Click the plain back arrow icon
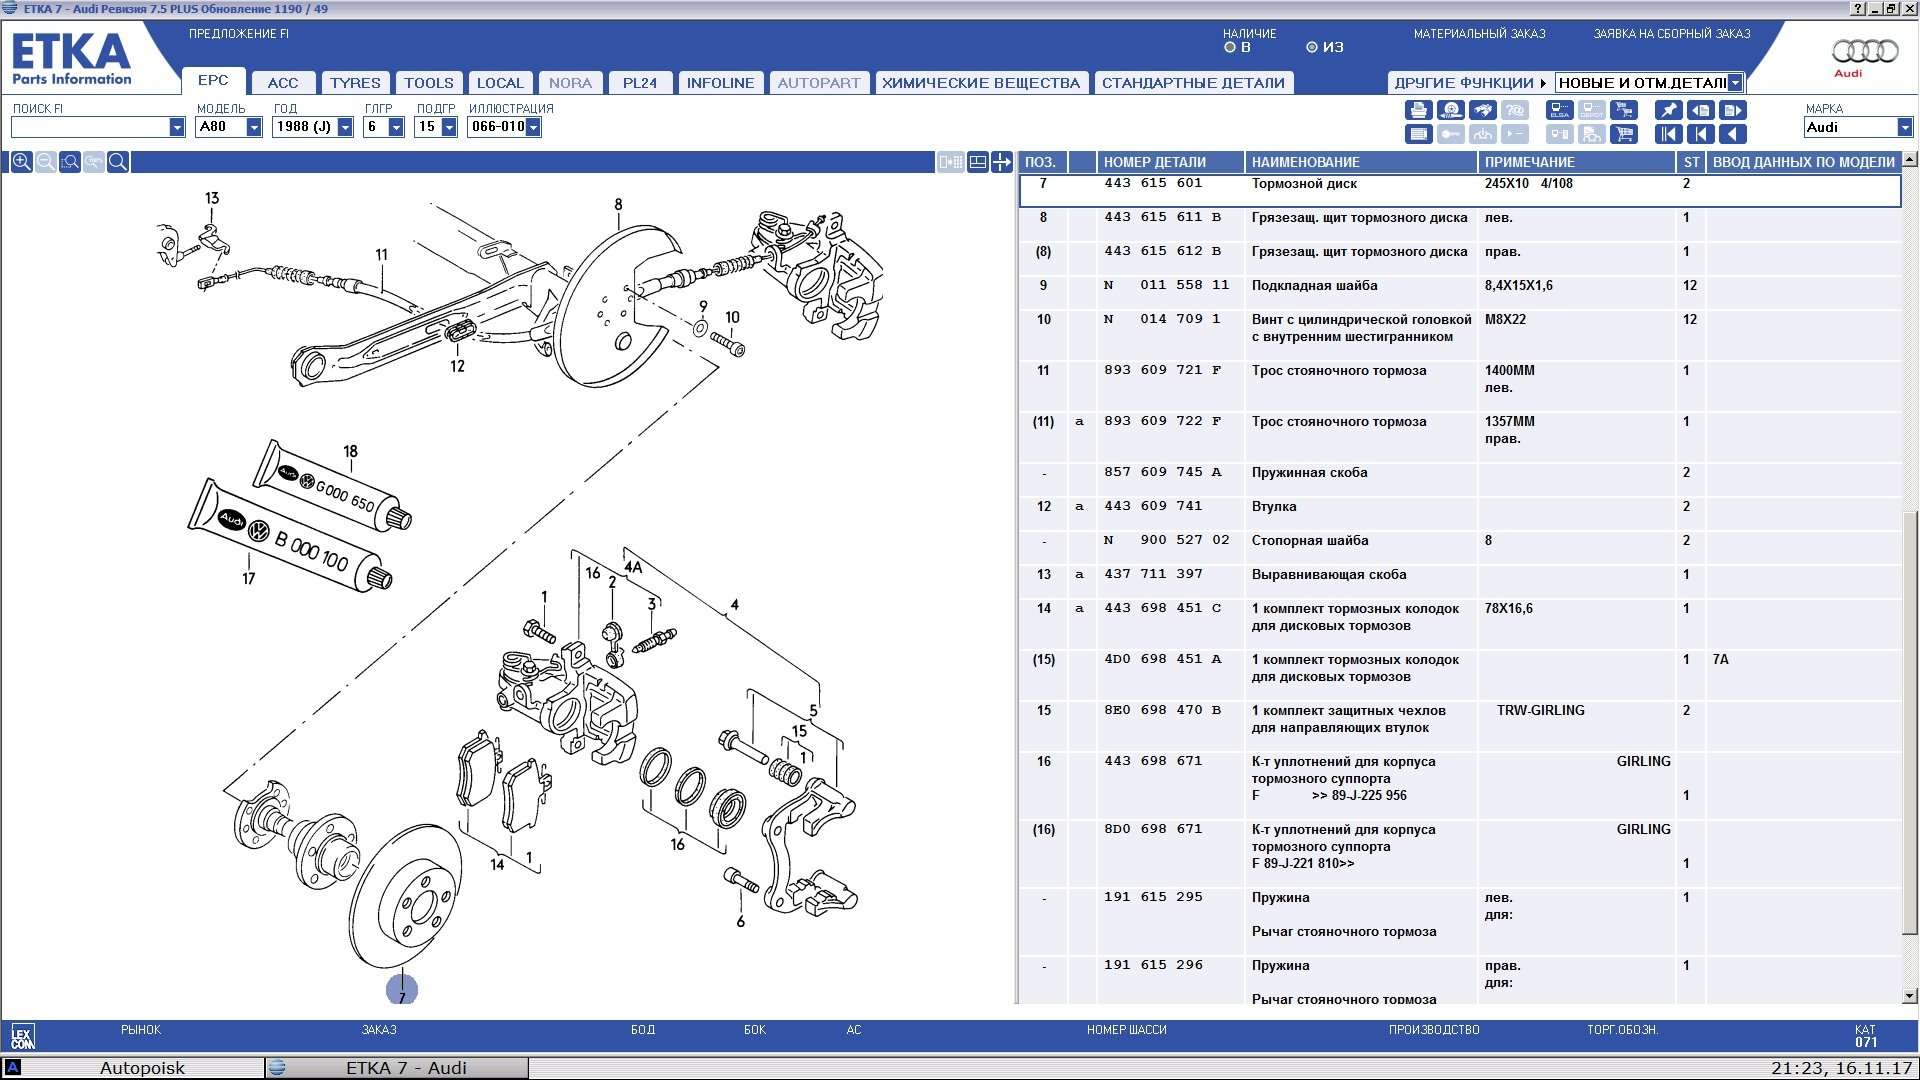This screenshot has height=1080, width=1920. pyautogui.click(x=1733, y=134)
